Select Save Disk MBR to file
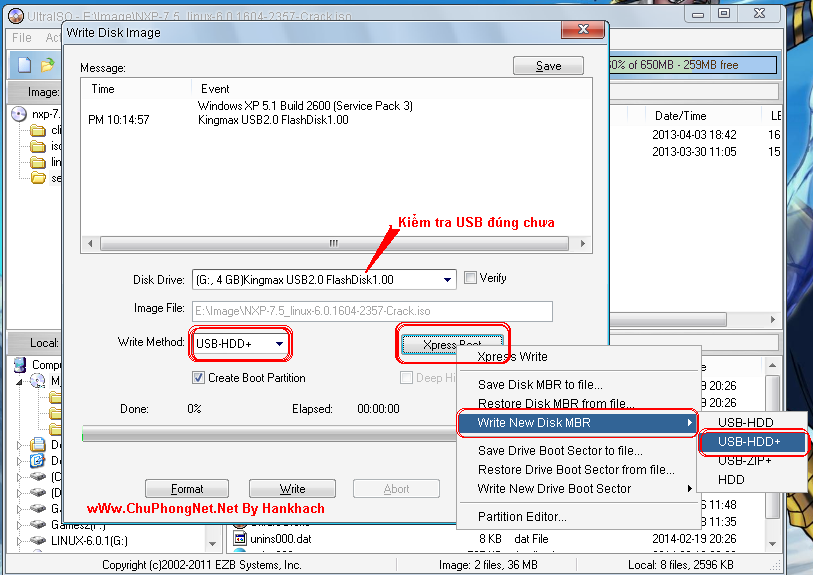813x575 pixels. [x=578, y=385]
